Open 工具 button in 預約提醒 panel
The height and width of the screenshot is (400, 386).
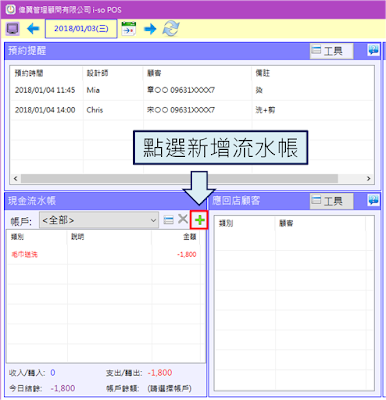coord(332,51)
